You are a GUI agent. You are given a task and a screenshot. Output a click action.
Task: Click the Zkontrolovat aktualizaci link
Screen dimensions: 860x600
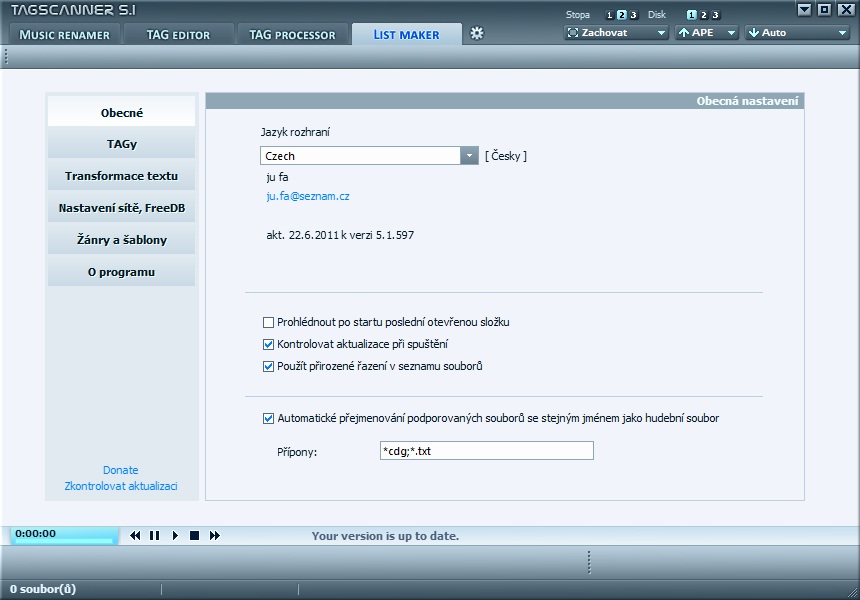[121, 486]
